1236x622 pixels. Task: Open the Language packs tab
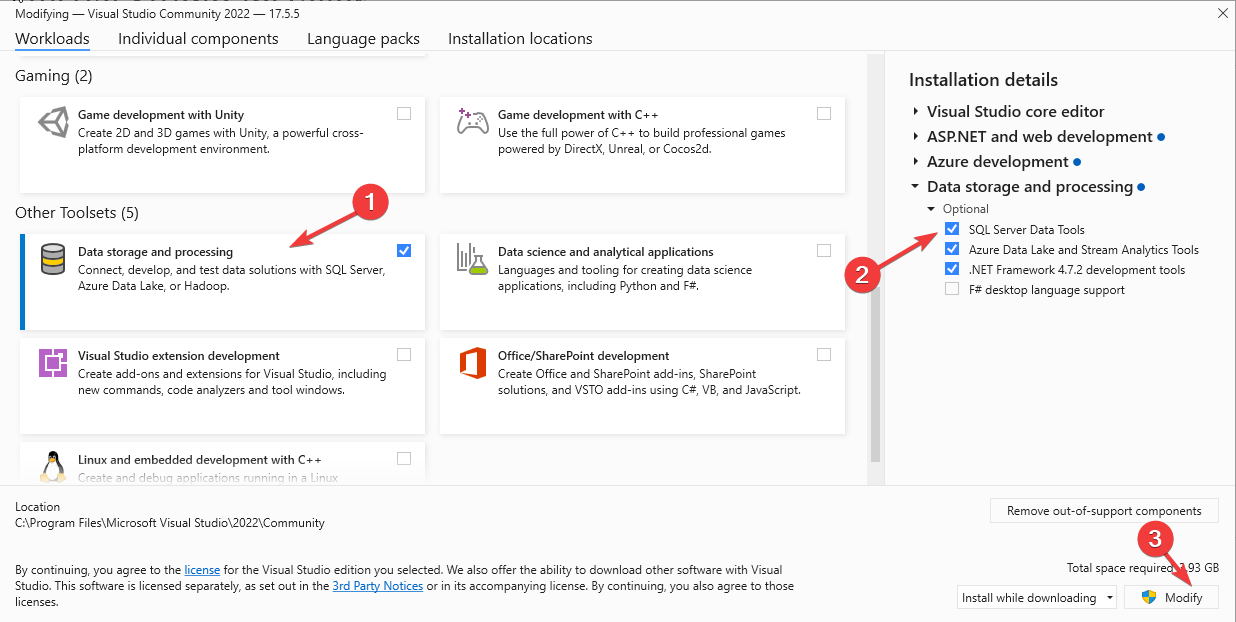[363, 39]
